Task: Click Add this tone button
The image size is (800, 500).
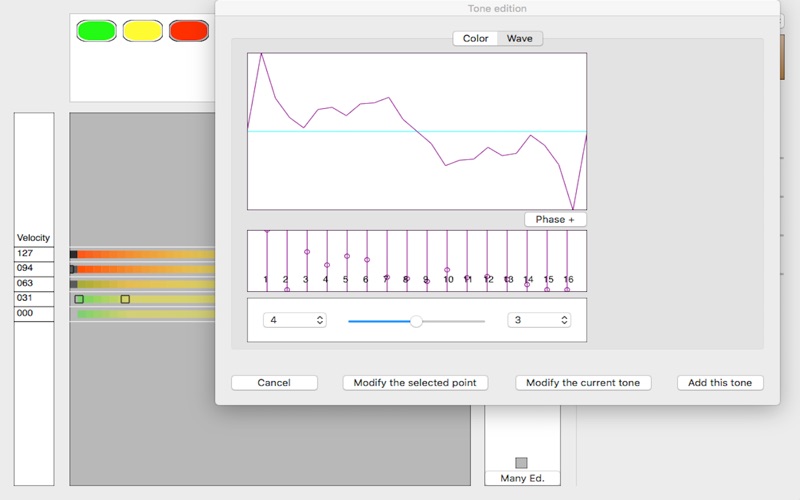Action: click(720, 383)
